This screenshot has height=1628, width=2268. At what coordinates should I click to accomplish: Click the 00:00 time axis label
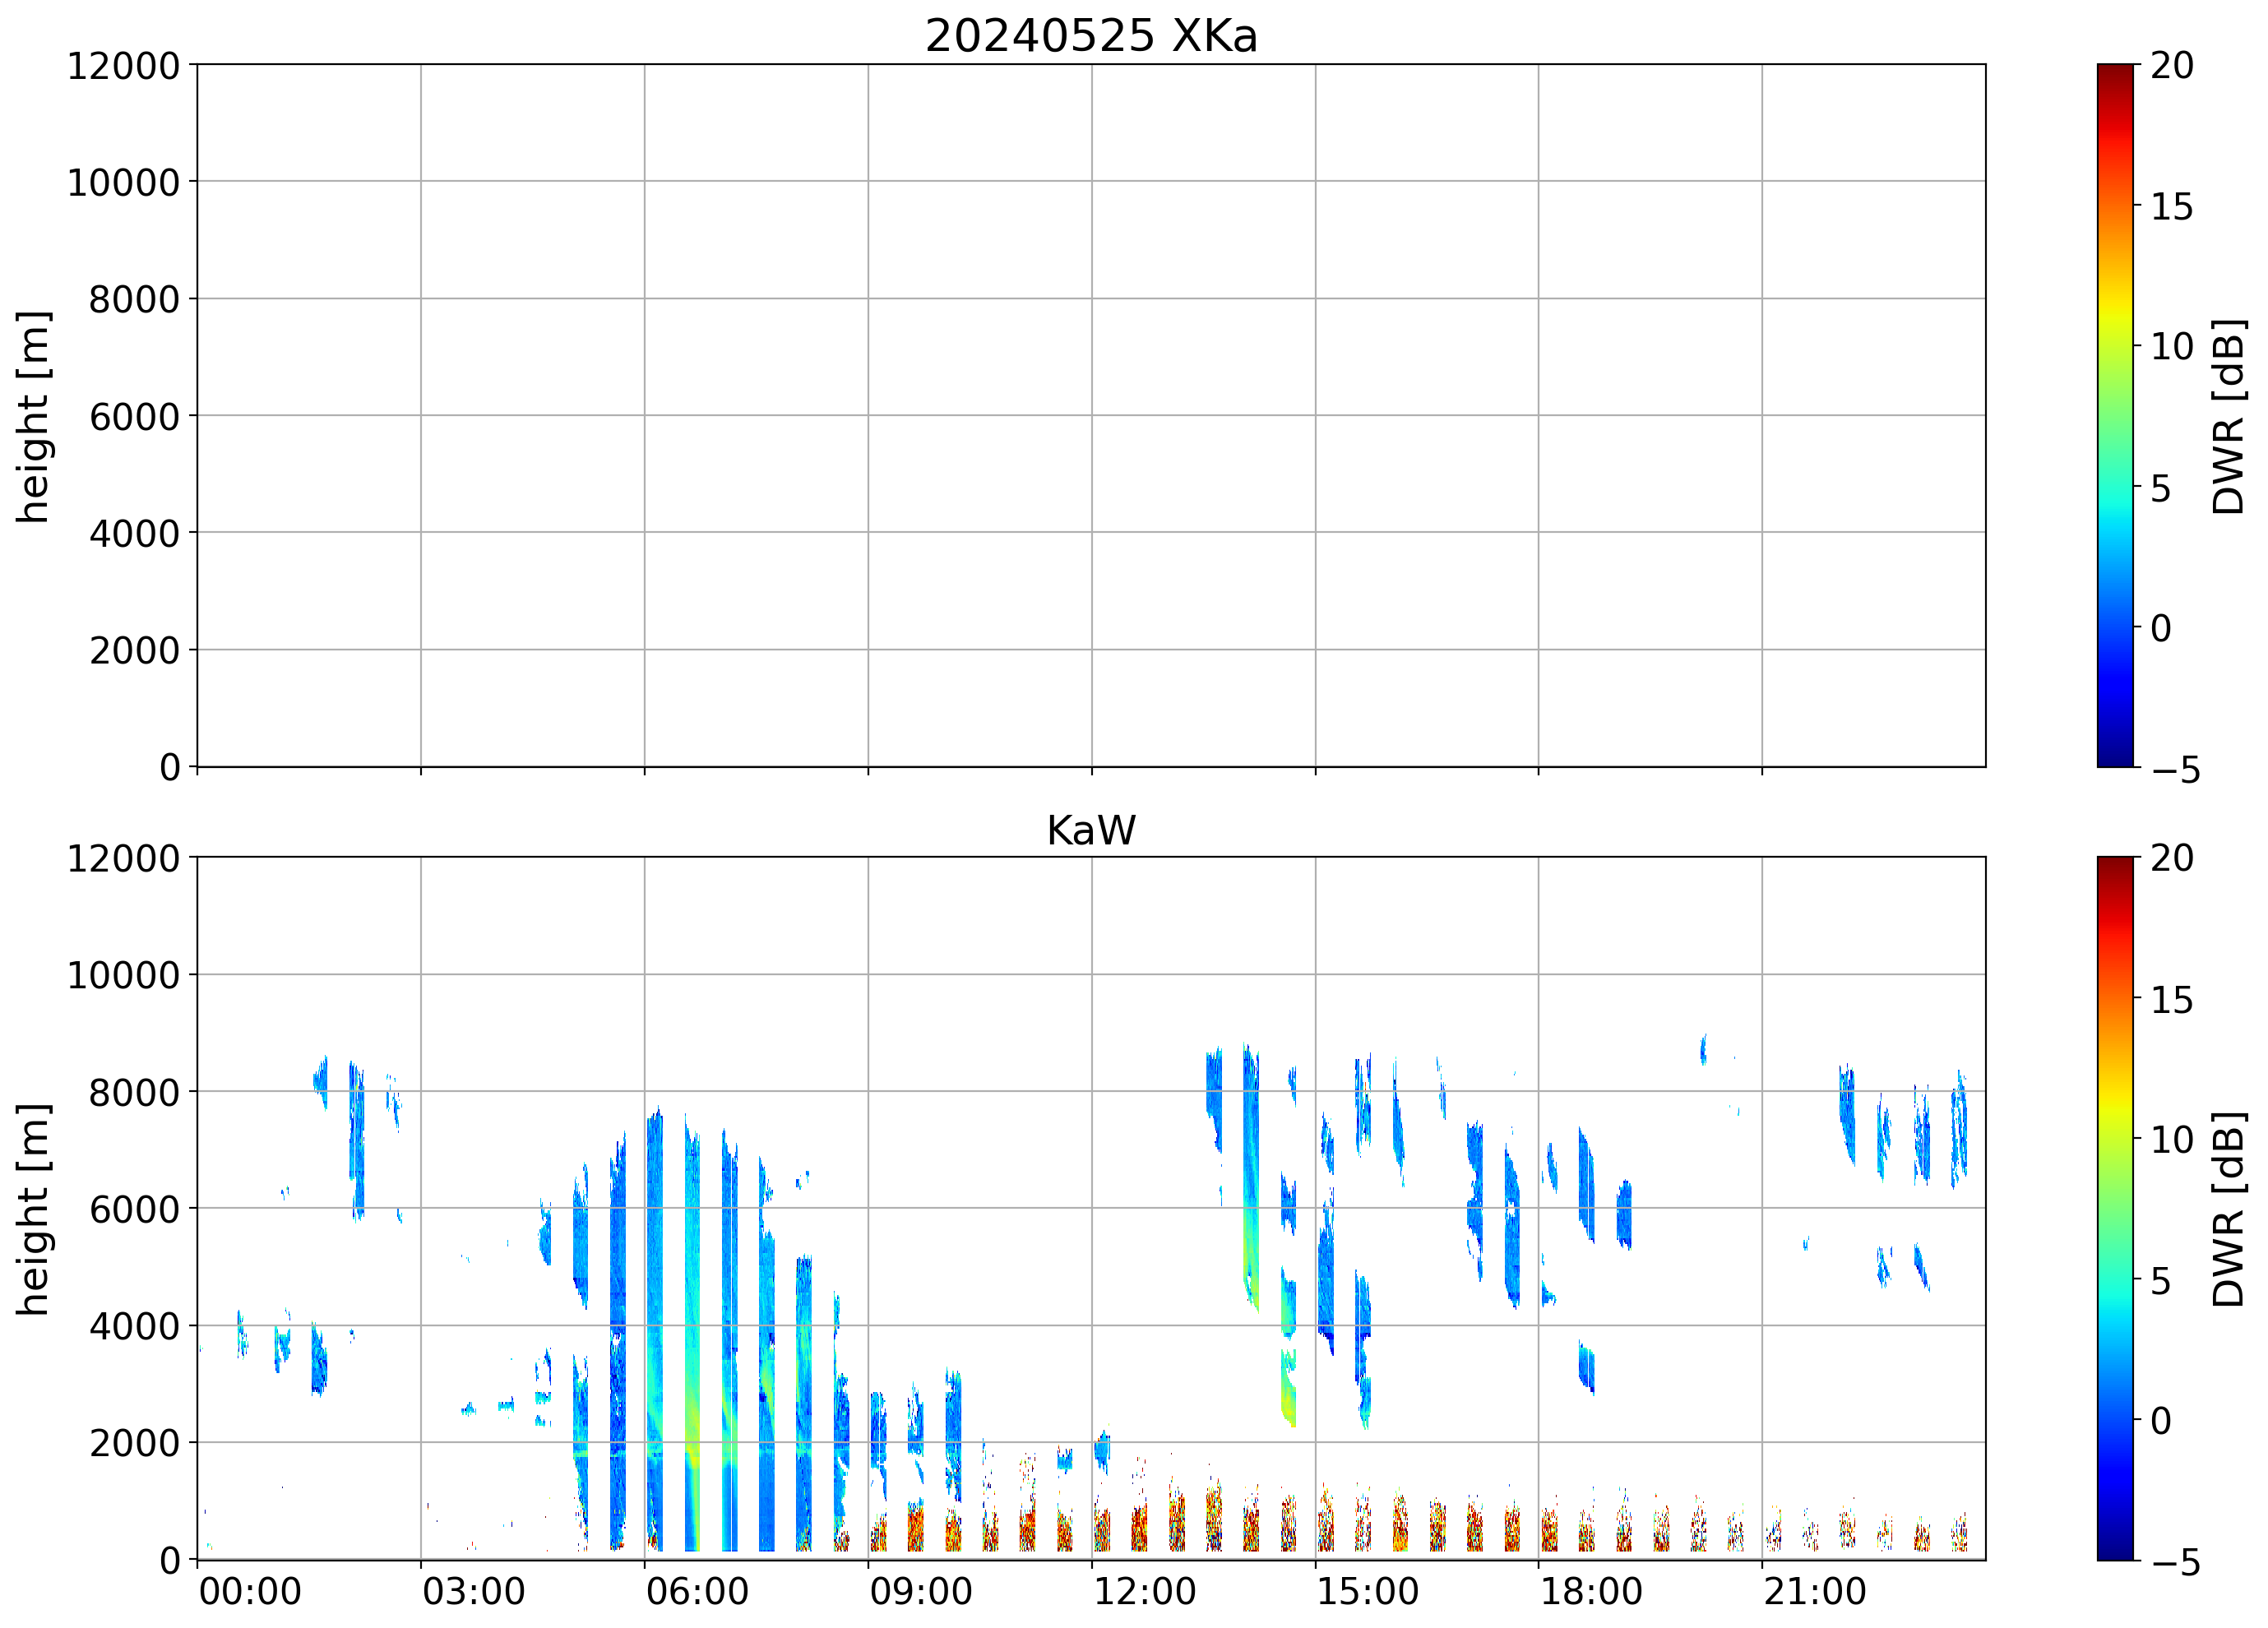point(250,1591)
